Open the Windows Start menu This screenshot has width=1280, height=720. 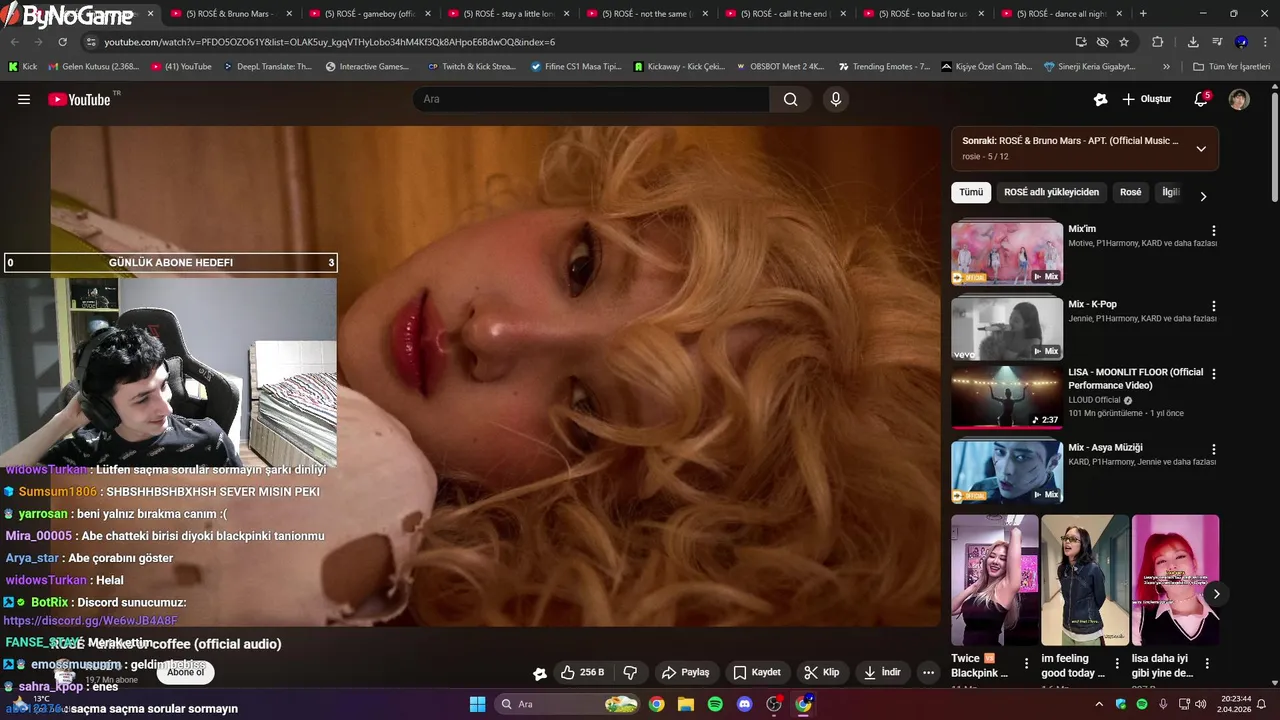coord(477,704)
